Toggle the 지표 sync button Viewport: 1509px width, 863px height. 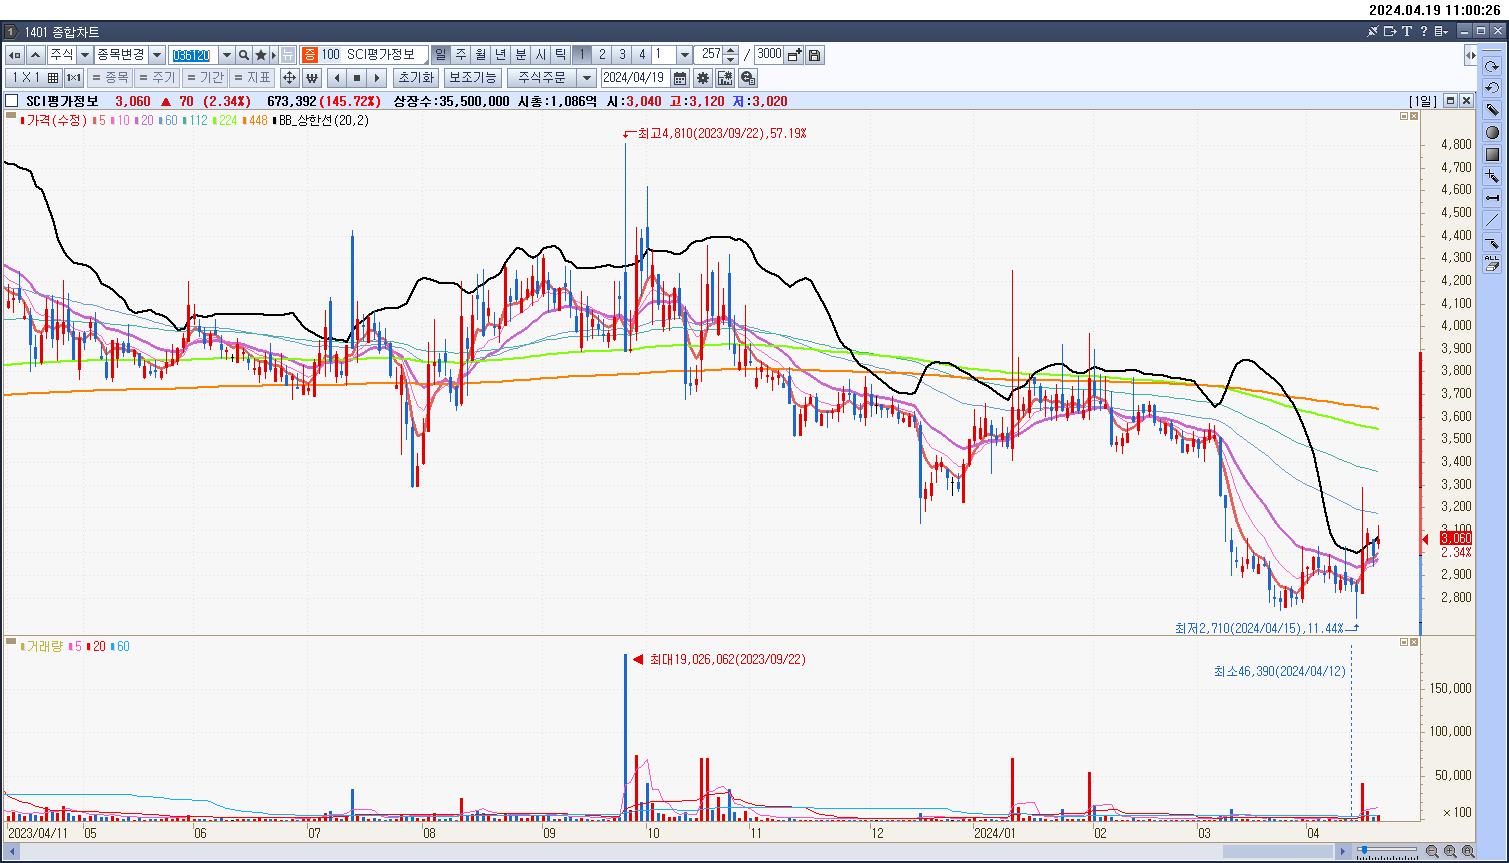coord(252,78)
